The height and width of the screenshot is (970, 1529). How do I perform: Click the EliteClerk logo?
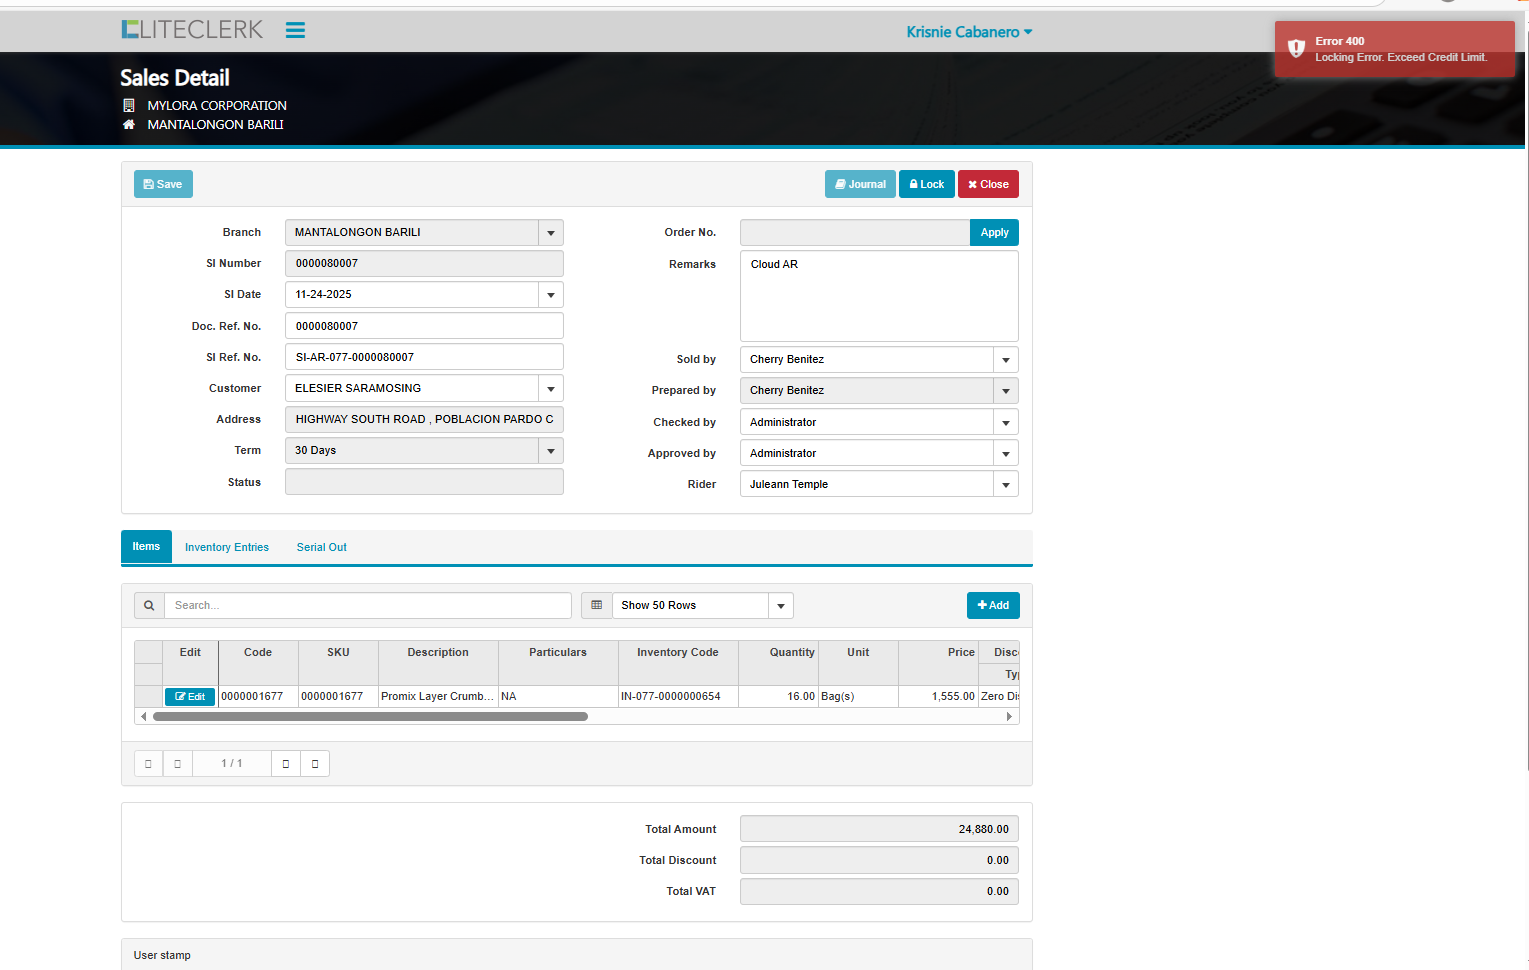click(192, 30)
